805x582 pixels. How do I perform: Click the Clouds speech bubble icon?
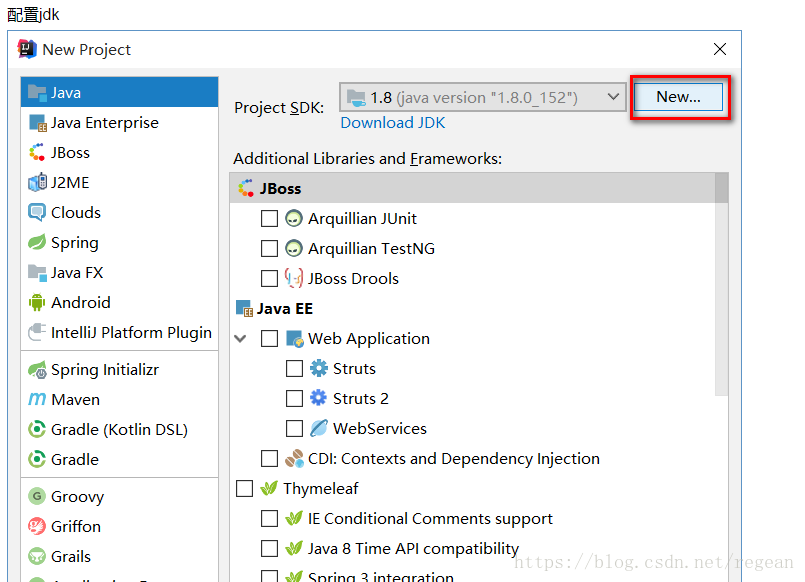pyautogui.click(x=37, y=212)
